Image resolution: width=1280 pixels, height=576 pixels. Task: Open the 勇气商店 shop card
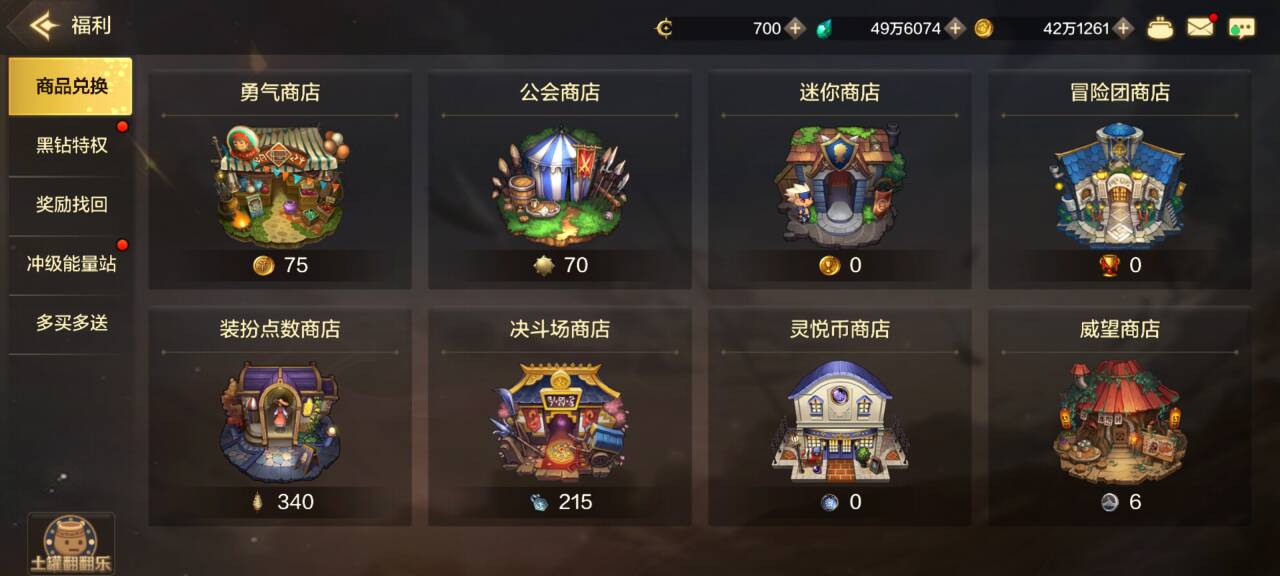pyautogui.click(x=280, y=180)
